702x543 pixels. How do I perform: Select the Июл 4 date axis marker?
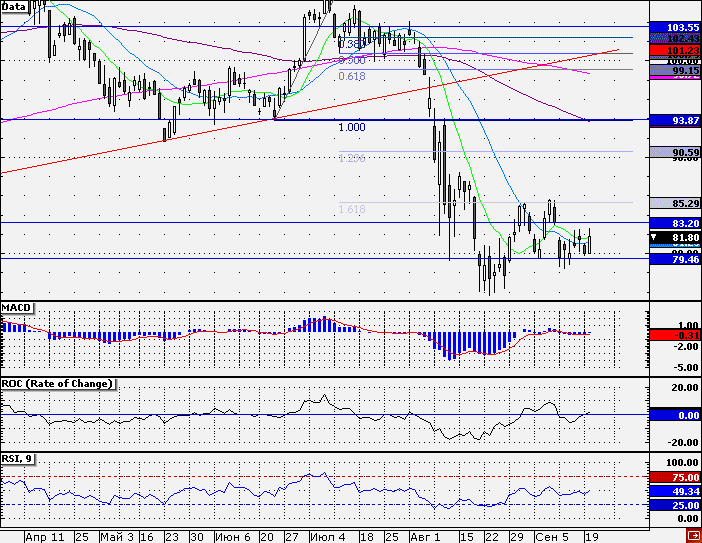pyautogui.click(x=326, y=537)
